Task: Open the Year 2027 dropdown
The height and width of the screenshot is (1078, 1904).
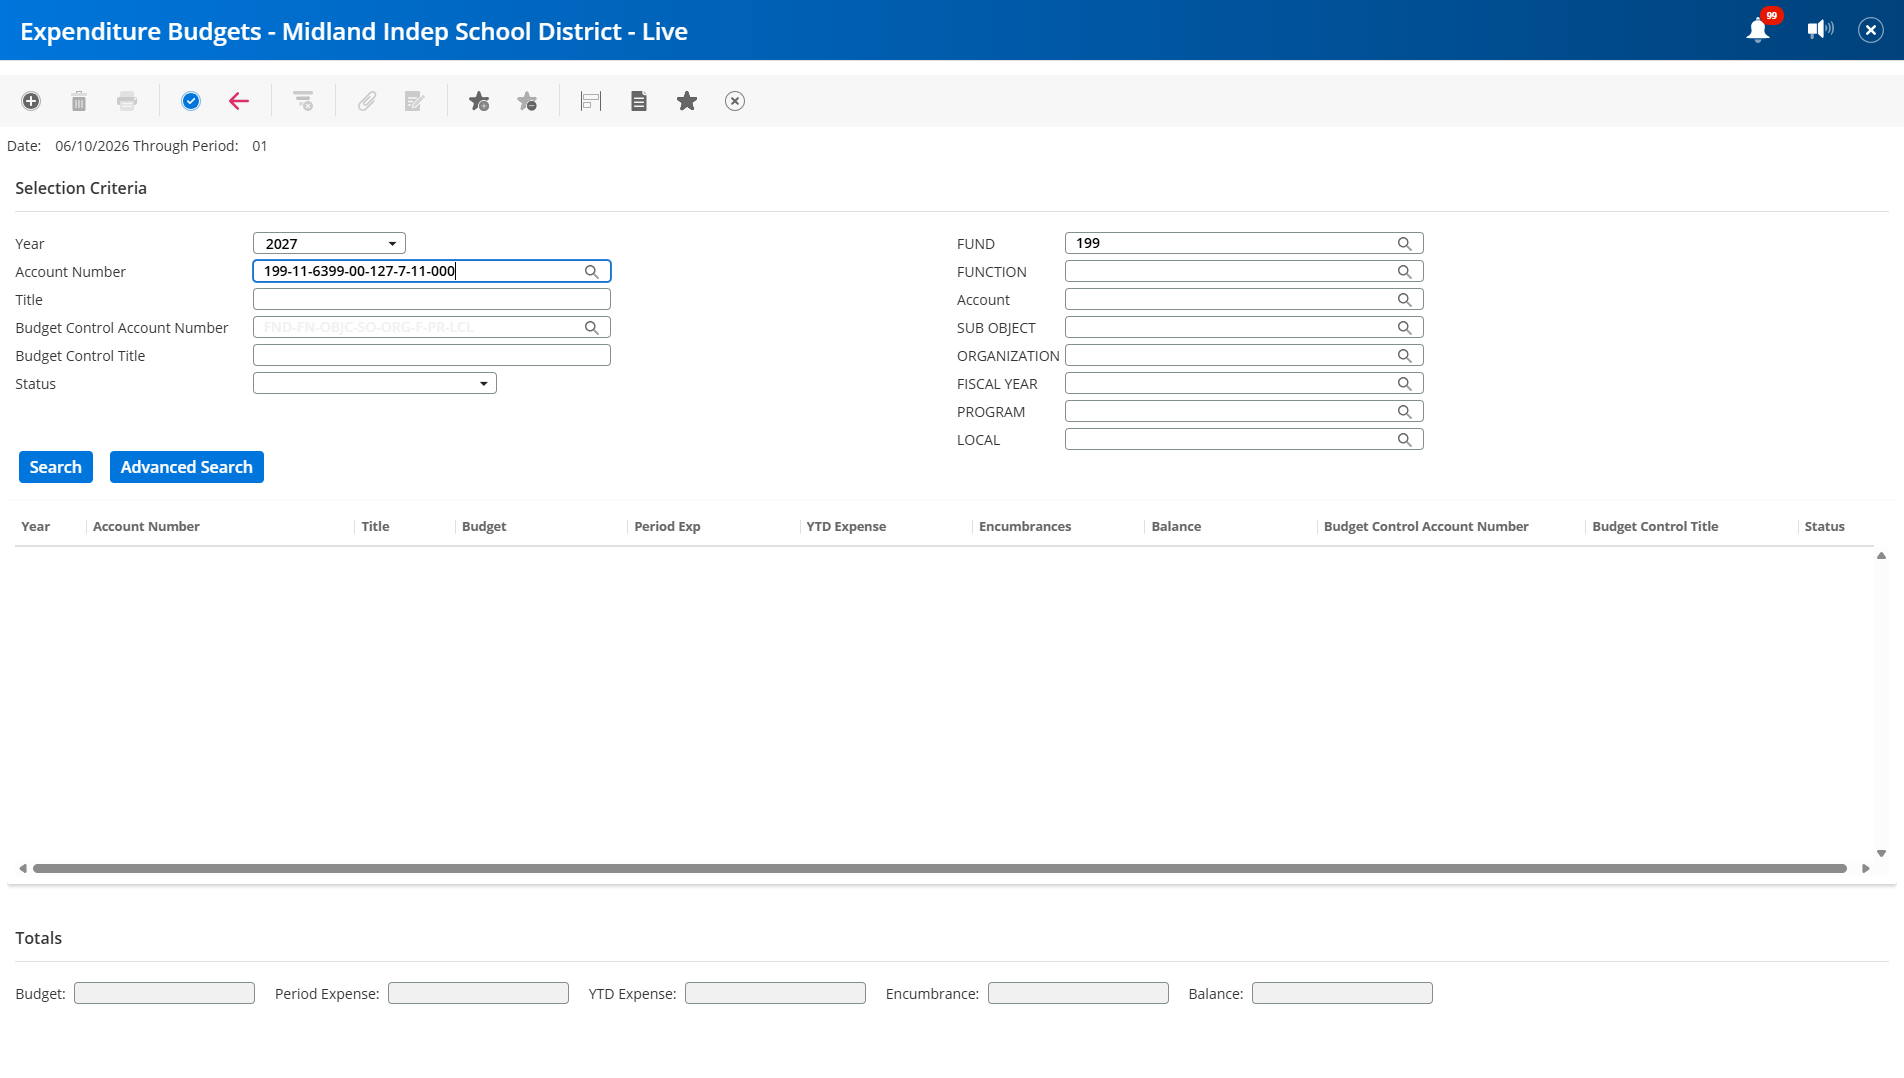Action: [329, 244]
